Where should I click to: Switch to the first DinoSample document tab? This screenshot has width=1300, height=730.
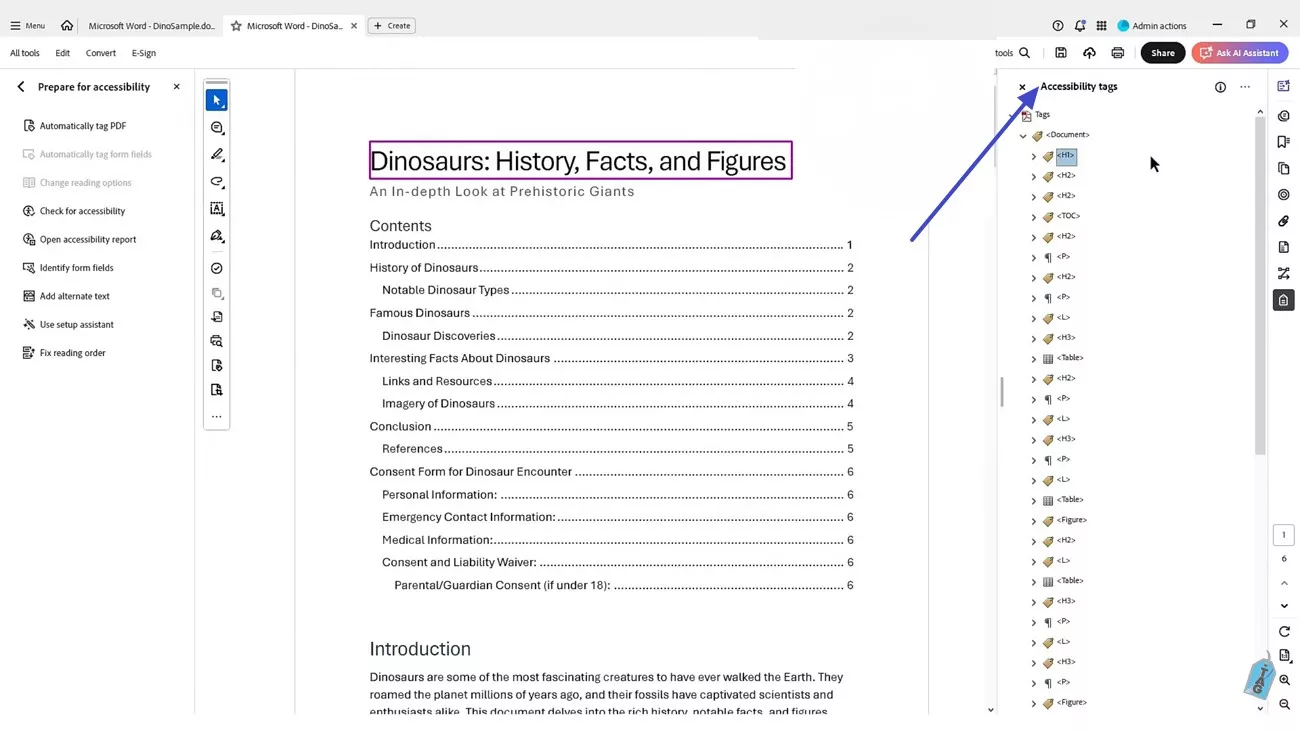point(151,26)
